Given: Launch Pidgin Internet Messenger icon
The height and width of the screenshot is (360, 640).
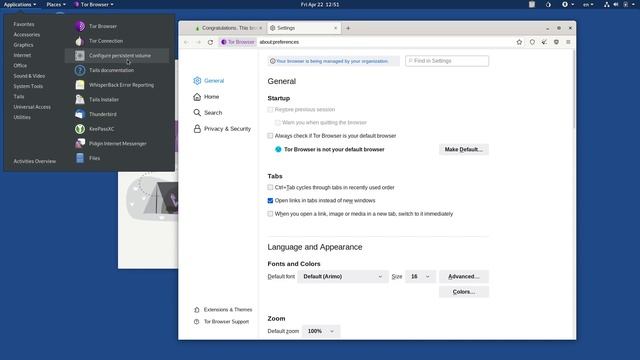Looking at the screenshot, I should (80, 144).
